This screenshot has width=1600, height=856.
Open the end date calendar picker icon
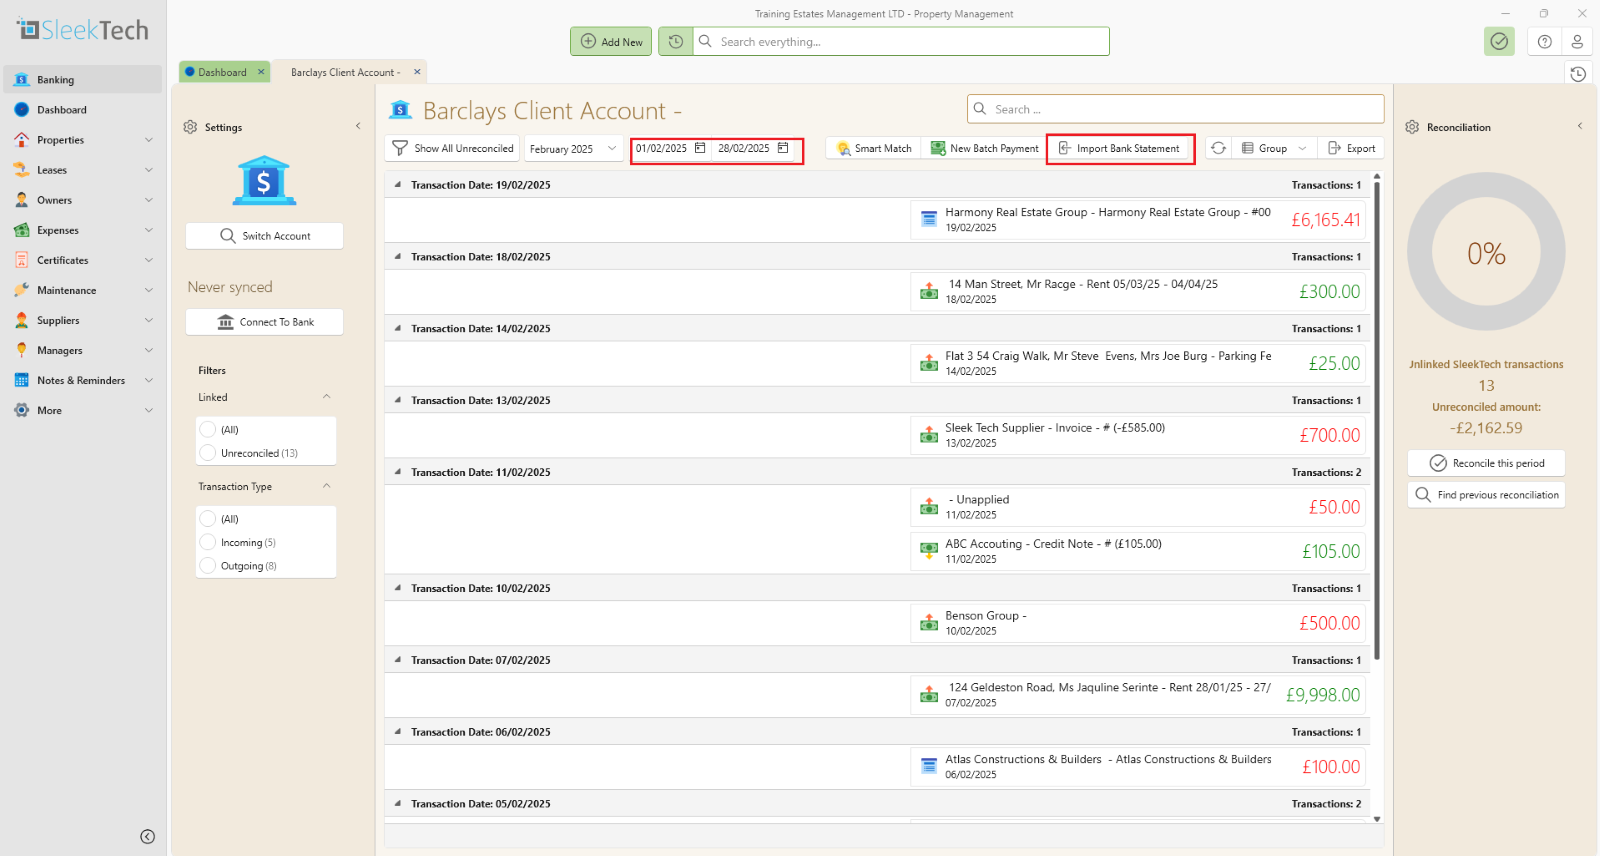coord(783,148)
